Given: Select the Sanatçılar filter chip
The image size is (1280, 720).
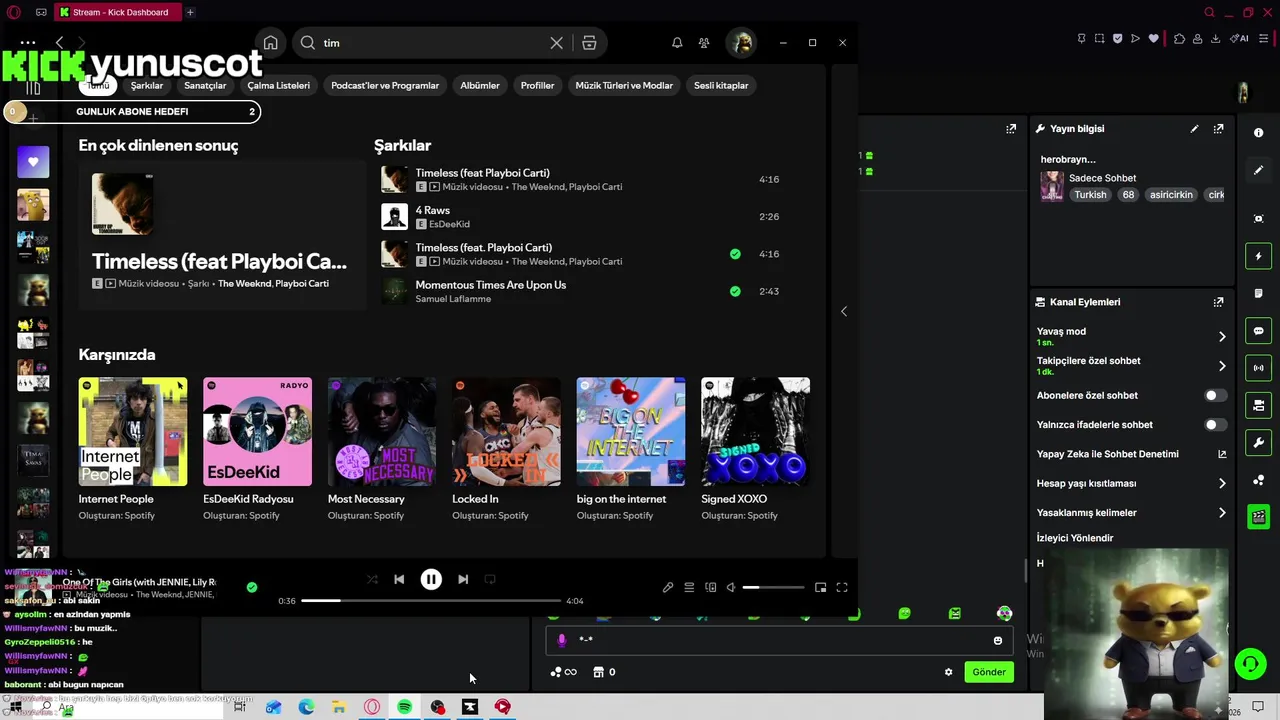Looking at the screenshot, I should tap(205, 85).
